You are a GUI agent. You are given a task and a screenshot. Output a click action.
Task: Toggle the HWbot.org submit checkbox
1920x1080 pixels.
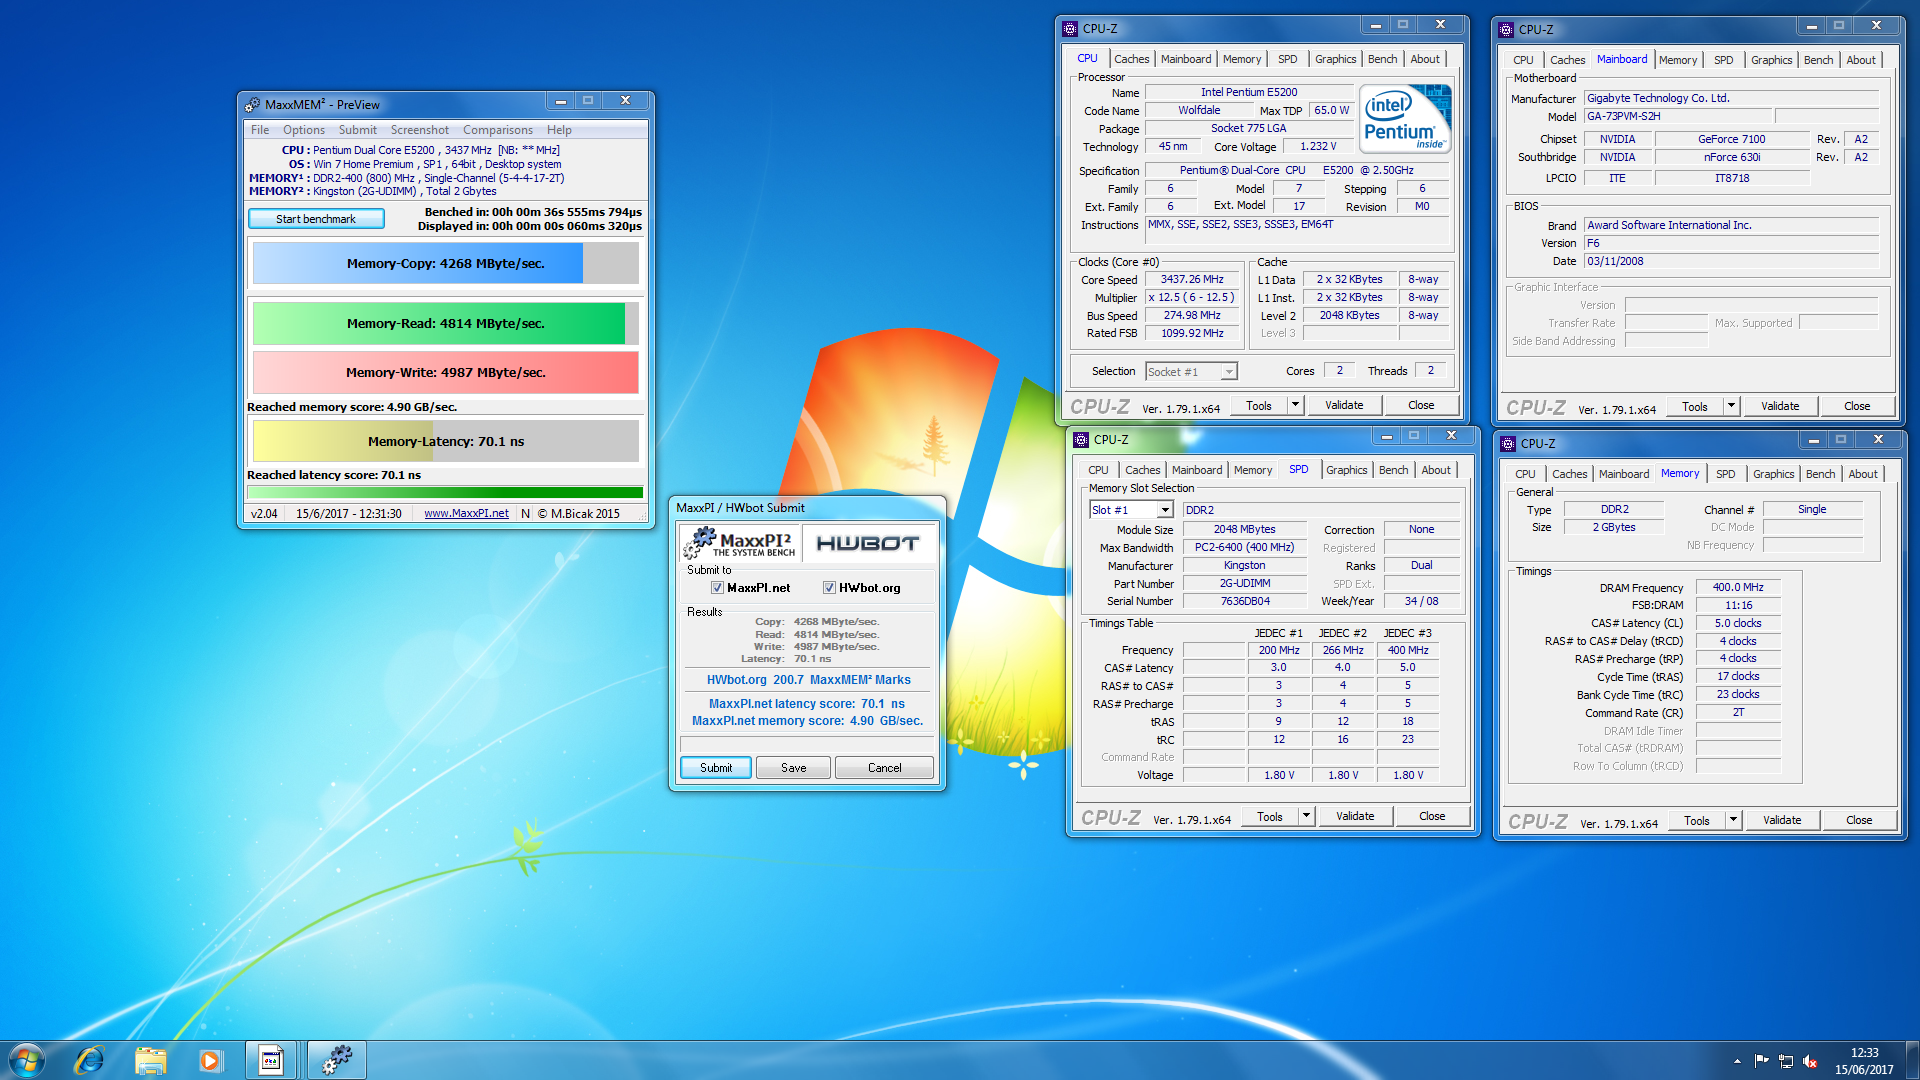tap(829, 588)
